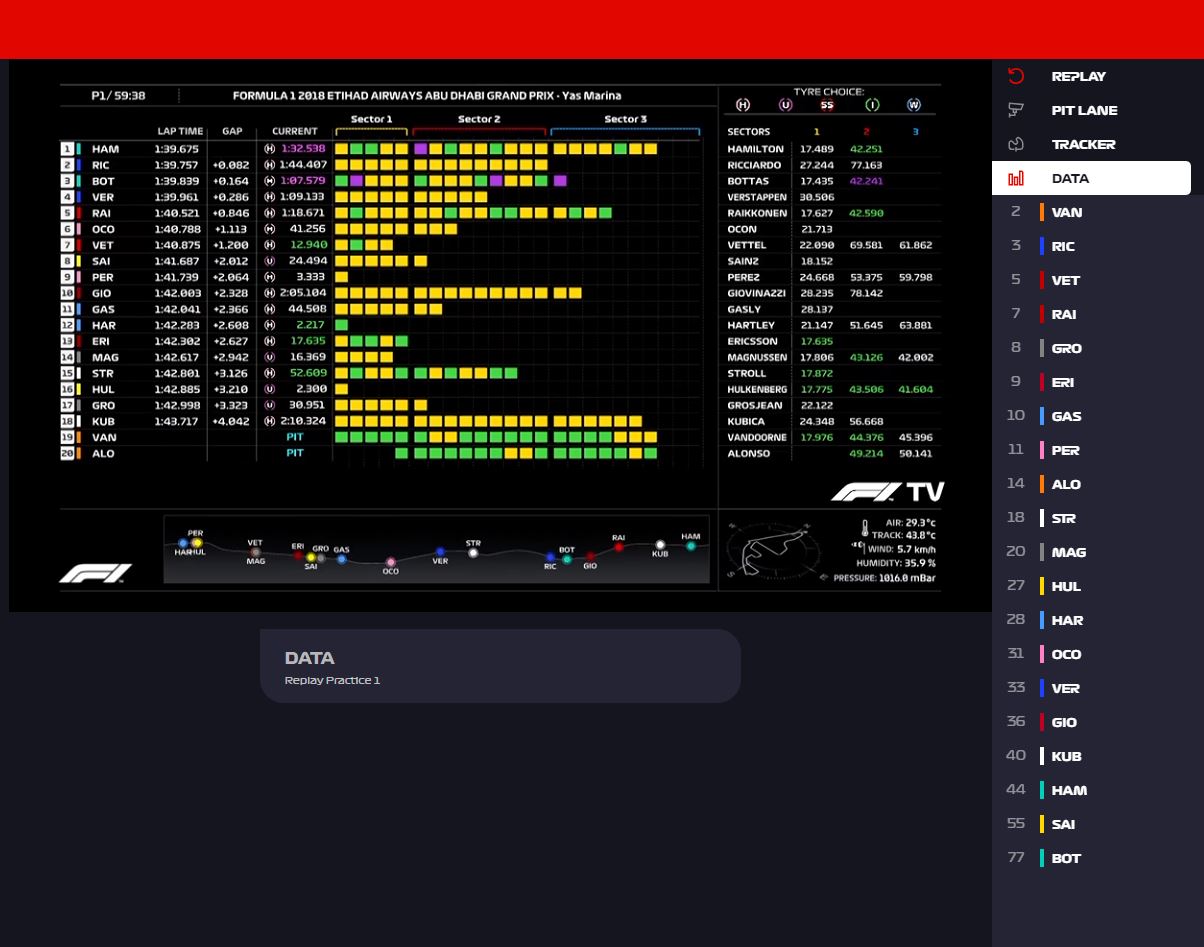Click the wet tyre W icon
Screen dimensions: 1204x947
coord(913,105)
